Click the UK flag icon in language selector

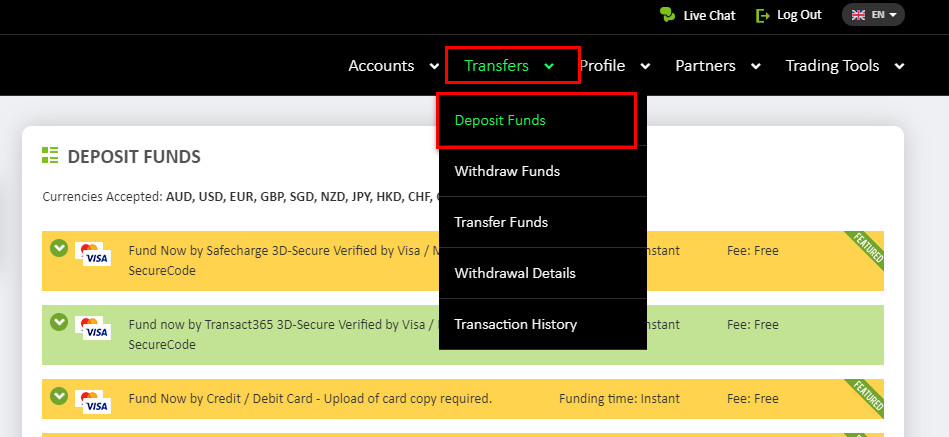(x=858, y=15)
